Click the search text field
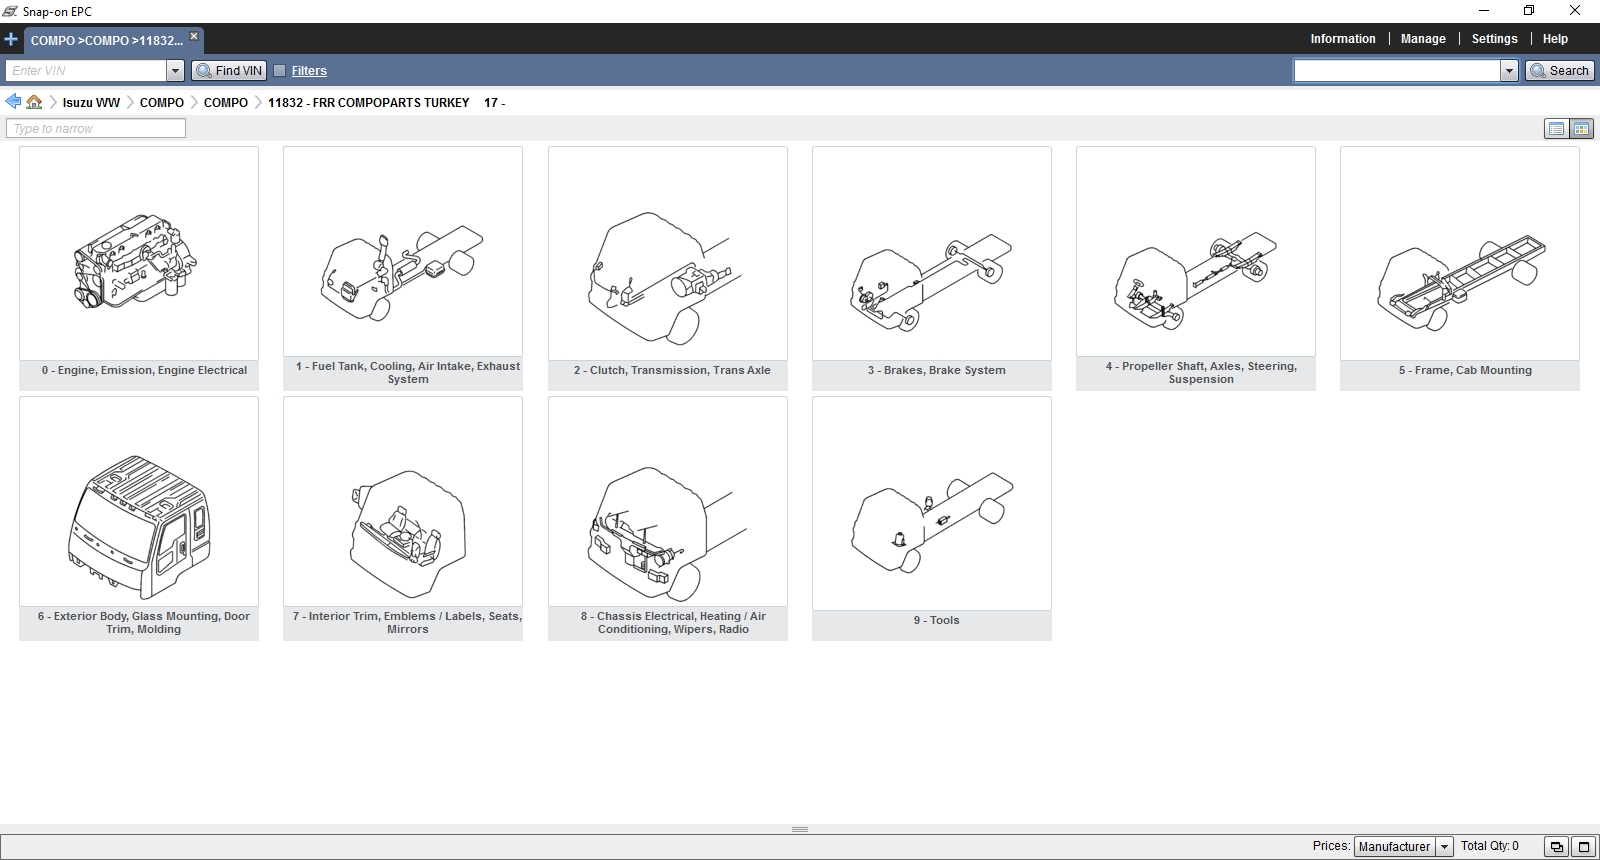Image resolution: width=1600 pixels, height=860 pixels. (x=1397, y=71)
